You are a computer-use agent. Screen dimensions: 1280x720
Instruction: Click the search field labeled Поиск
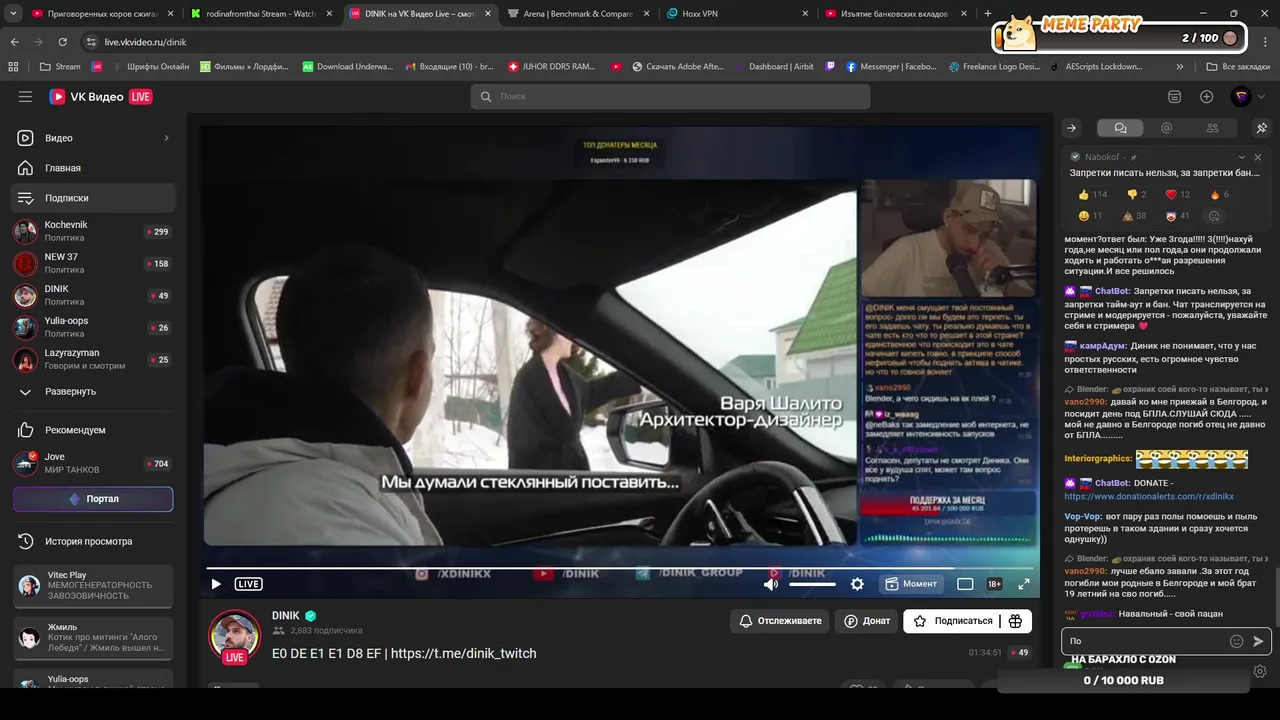670,97
